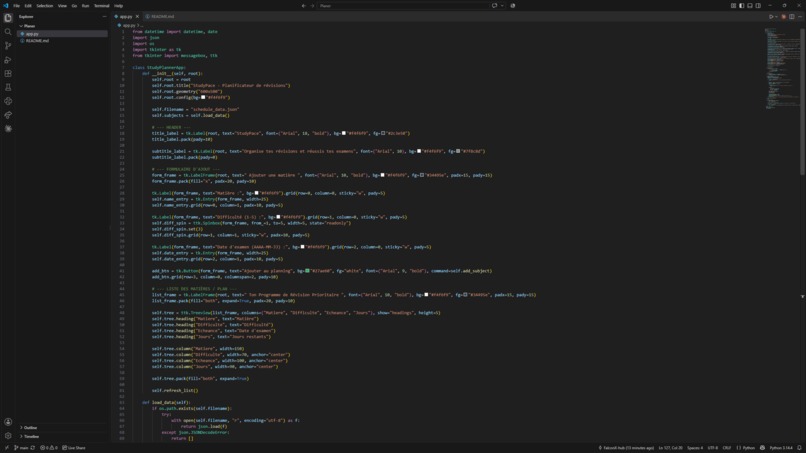Click the command center search box
Image resolution: width=806 pixels, height=453 pixels.
pyautogui.click(x=403, y=6)
